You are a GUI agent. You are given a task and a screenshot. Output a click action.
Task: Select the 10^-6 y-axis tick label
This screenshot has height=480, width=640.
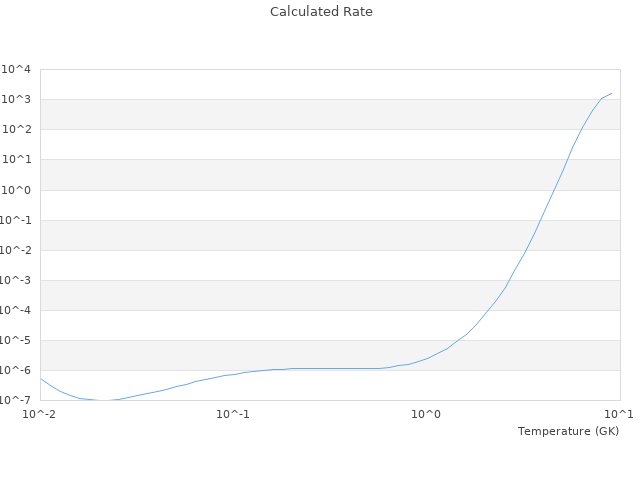16,370
